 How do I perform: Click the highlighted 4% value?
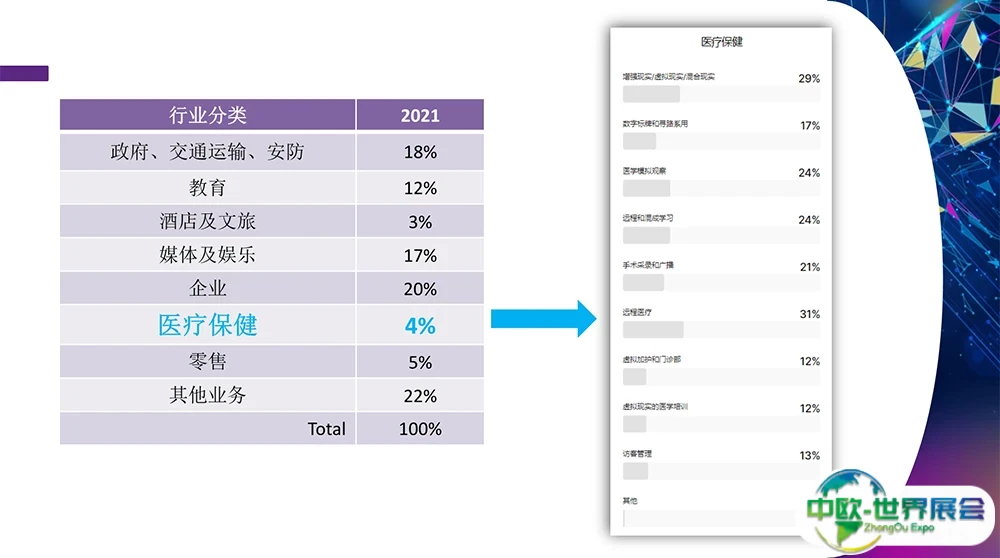click(x=420, y=325)
